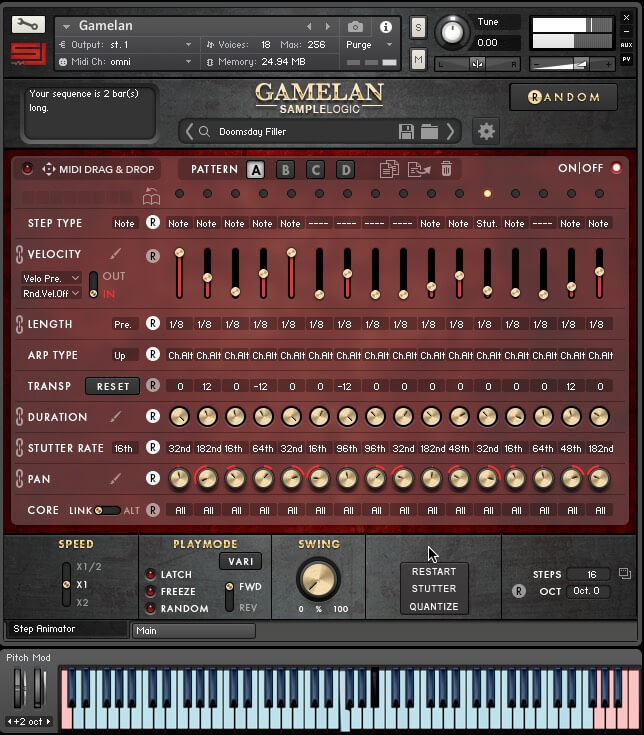
Task: Go to previous instrument arrow in header
Action: point(309,27)
